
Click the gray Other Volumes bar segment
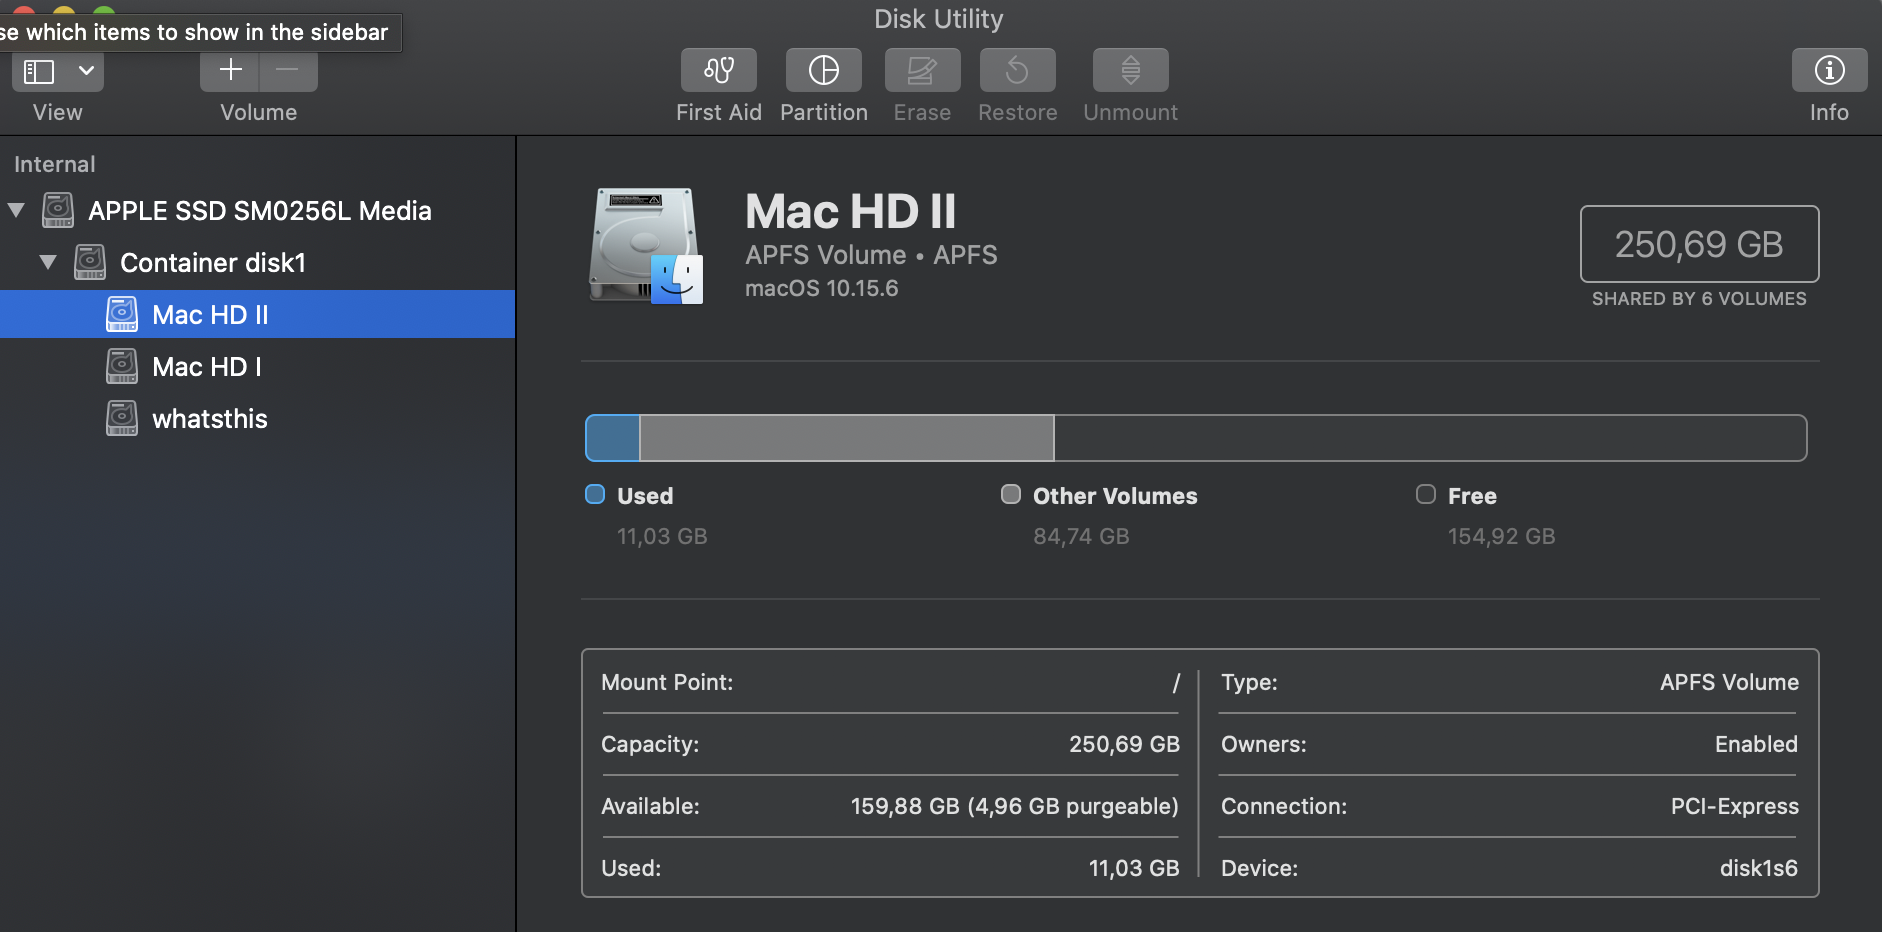846,438
